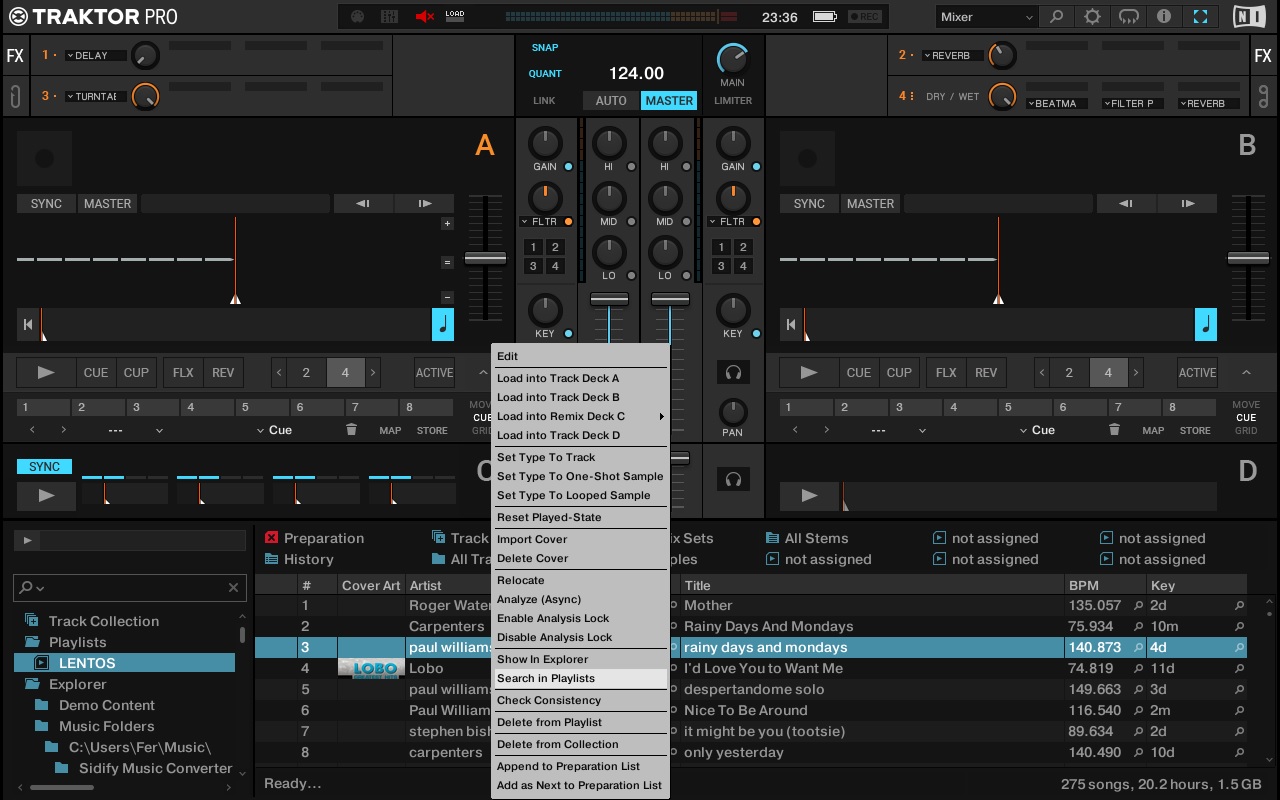Choose Search in Playlists menu item
This screenshot has width=1280, height=800.
tap(580, 678)
